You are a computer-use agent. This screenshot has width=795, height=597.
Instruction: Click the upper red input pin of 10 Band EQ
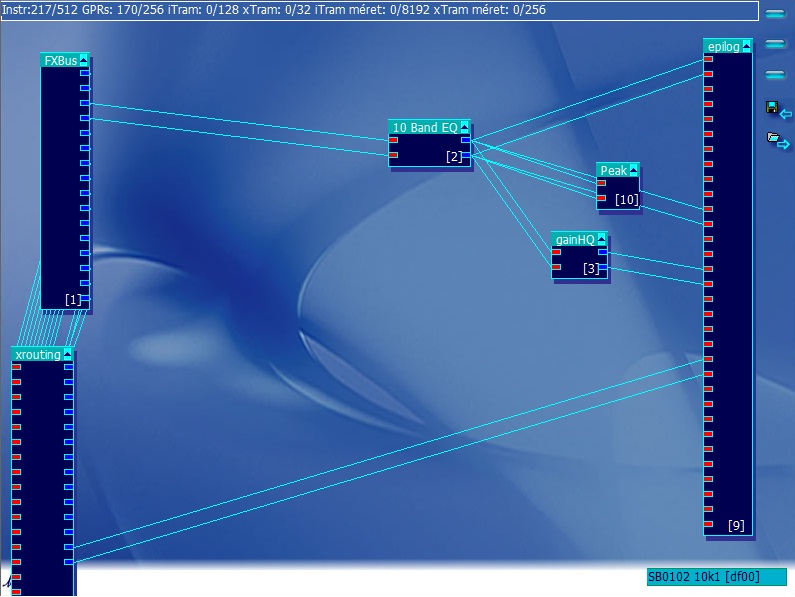click(x=393, y=140)
